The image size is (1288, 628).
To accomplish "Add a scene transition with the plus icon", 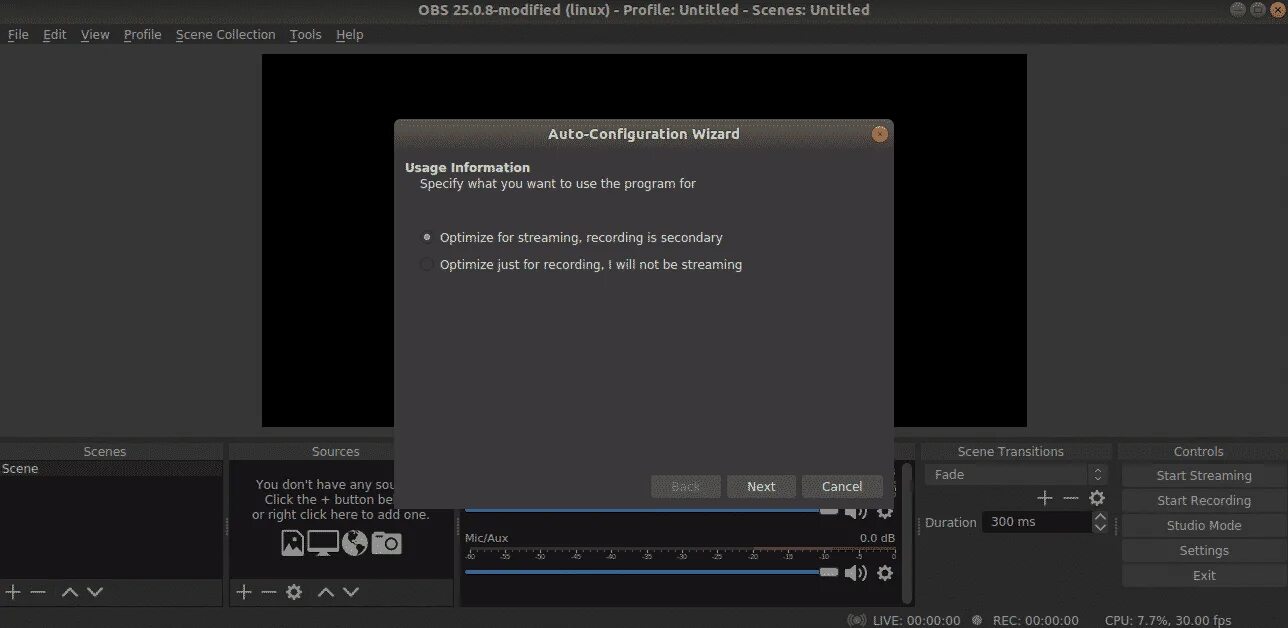I will [x=1045, y=498].
